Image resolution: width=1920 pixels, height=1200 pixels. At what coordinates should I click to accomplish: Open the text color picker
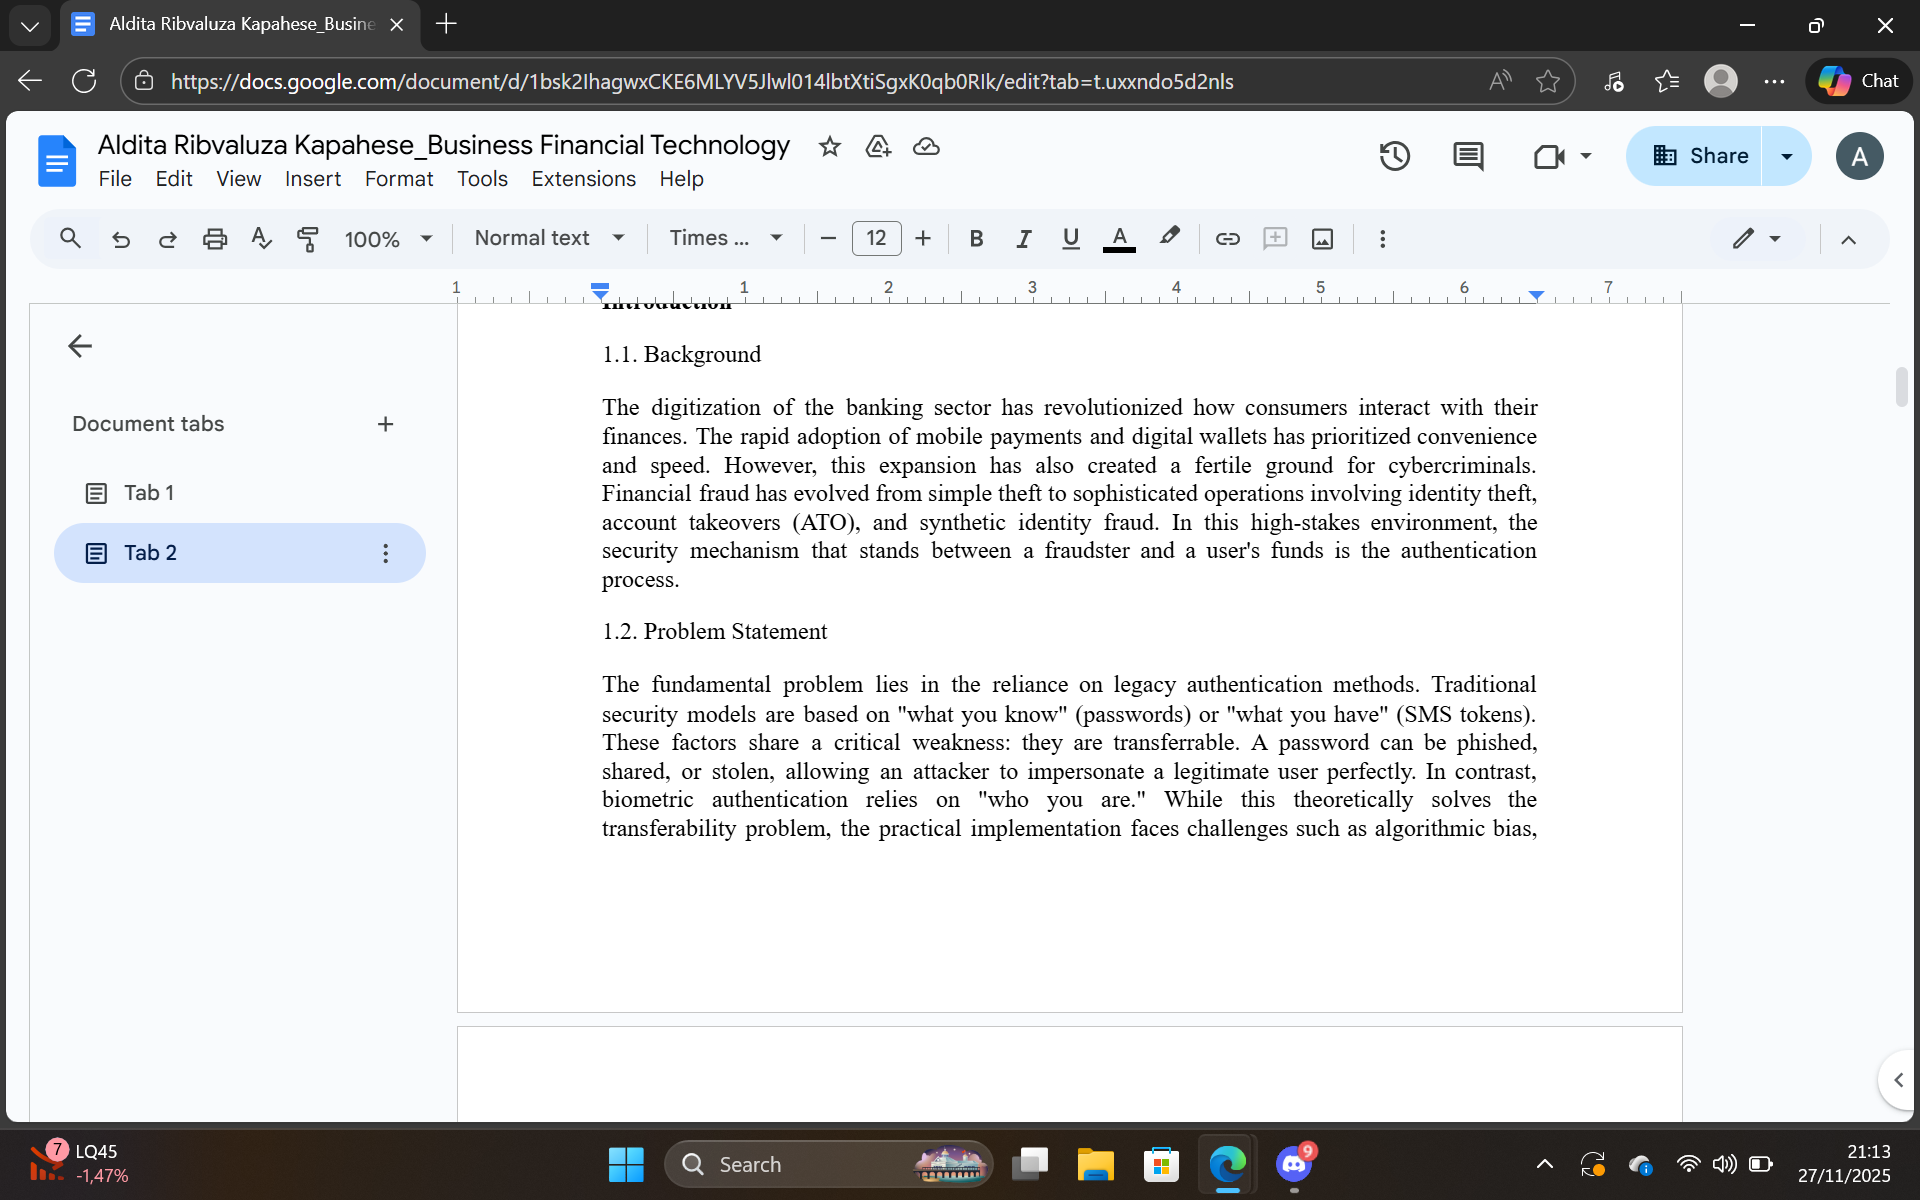point(1119,239)
